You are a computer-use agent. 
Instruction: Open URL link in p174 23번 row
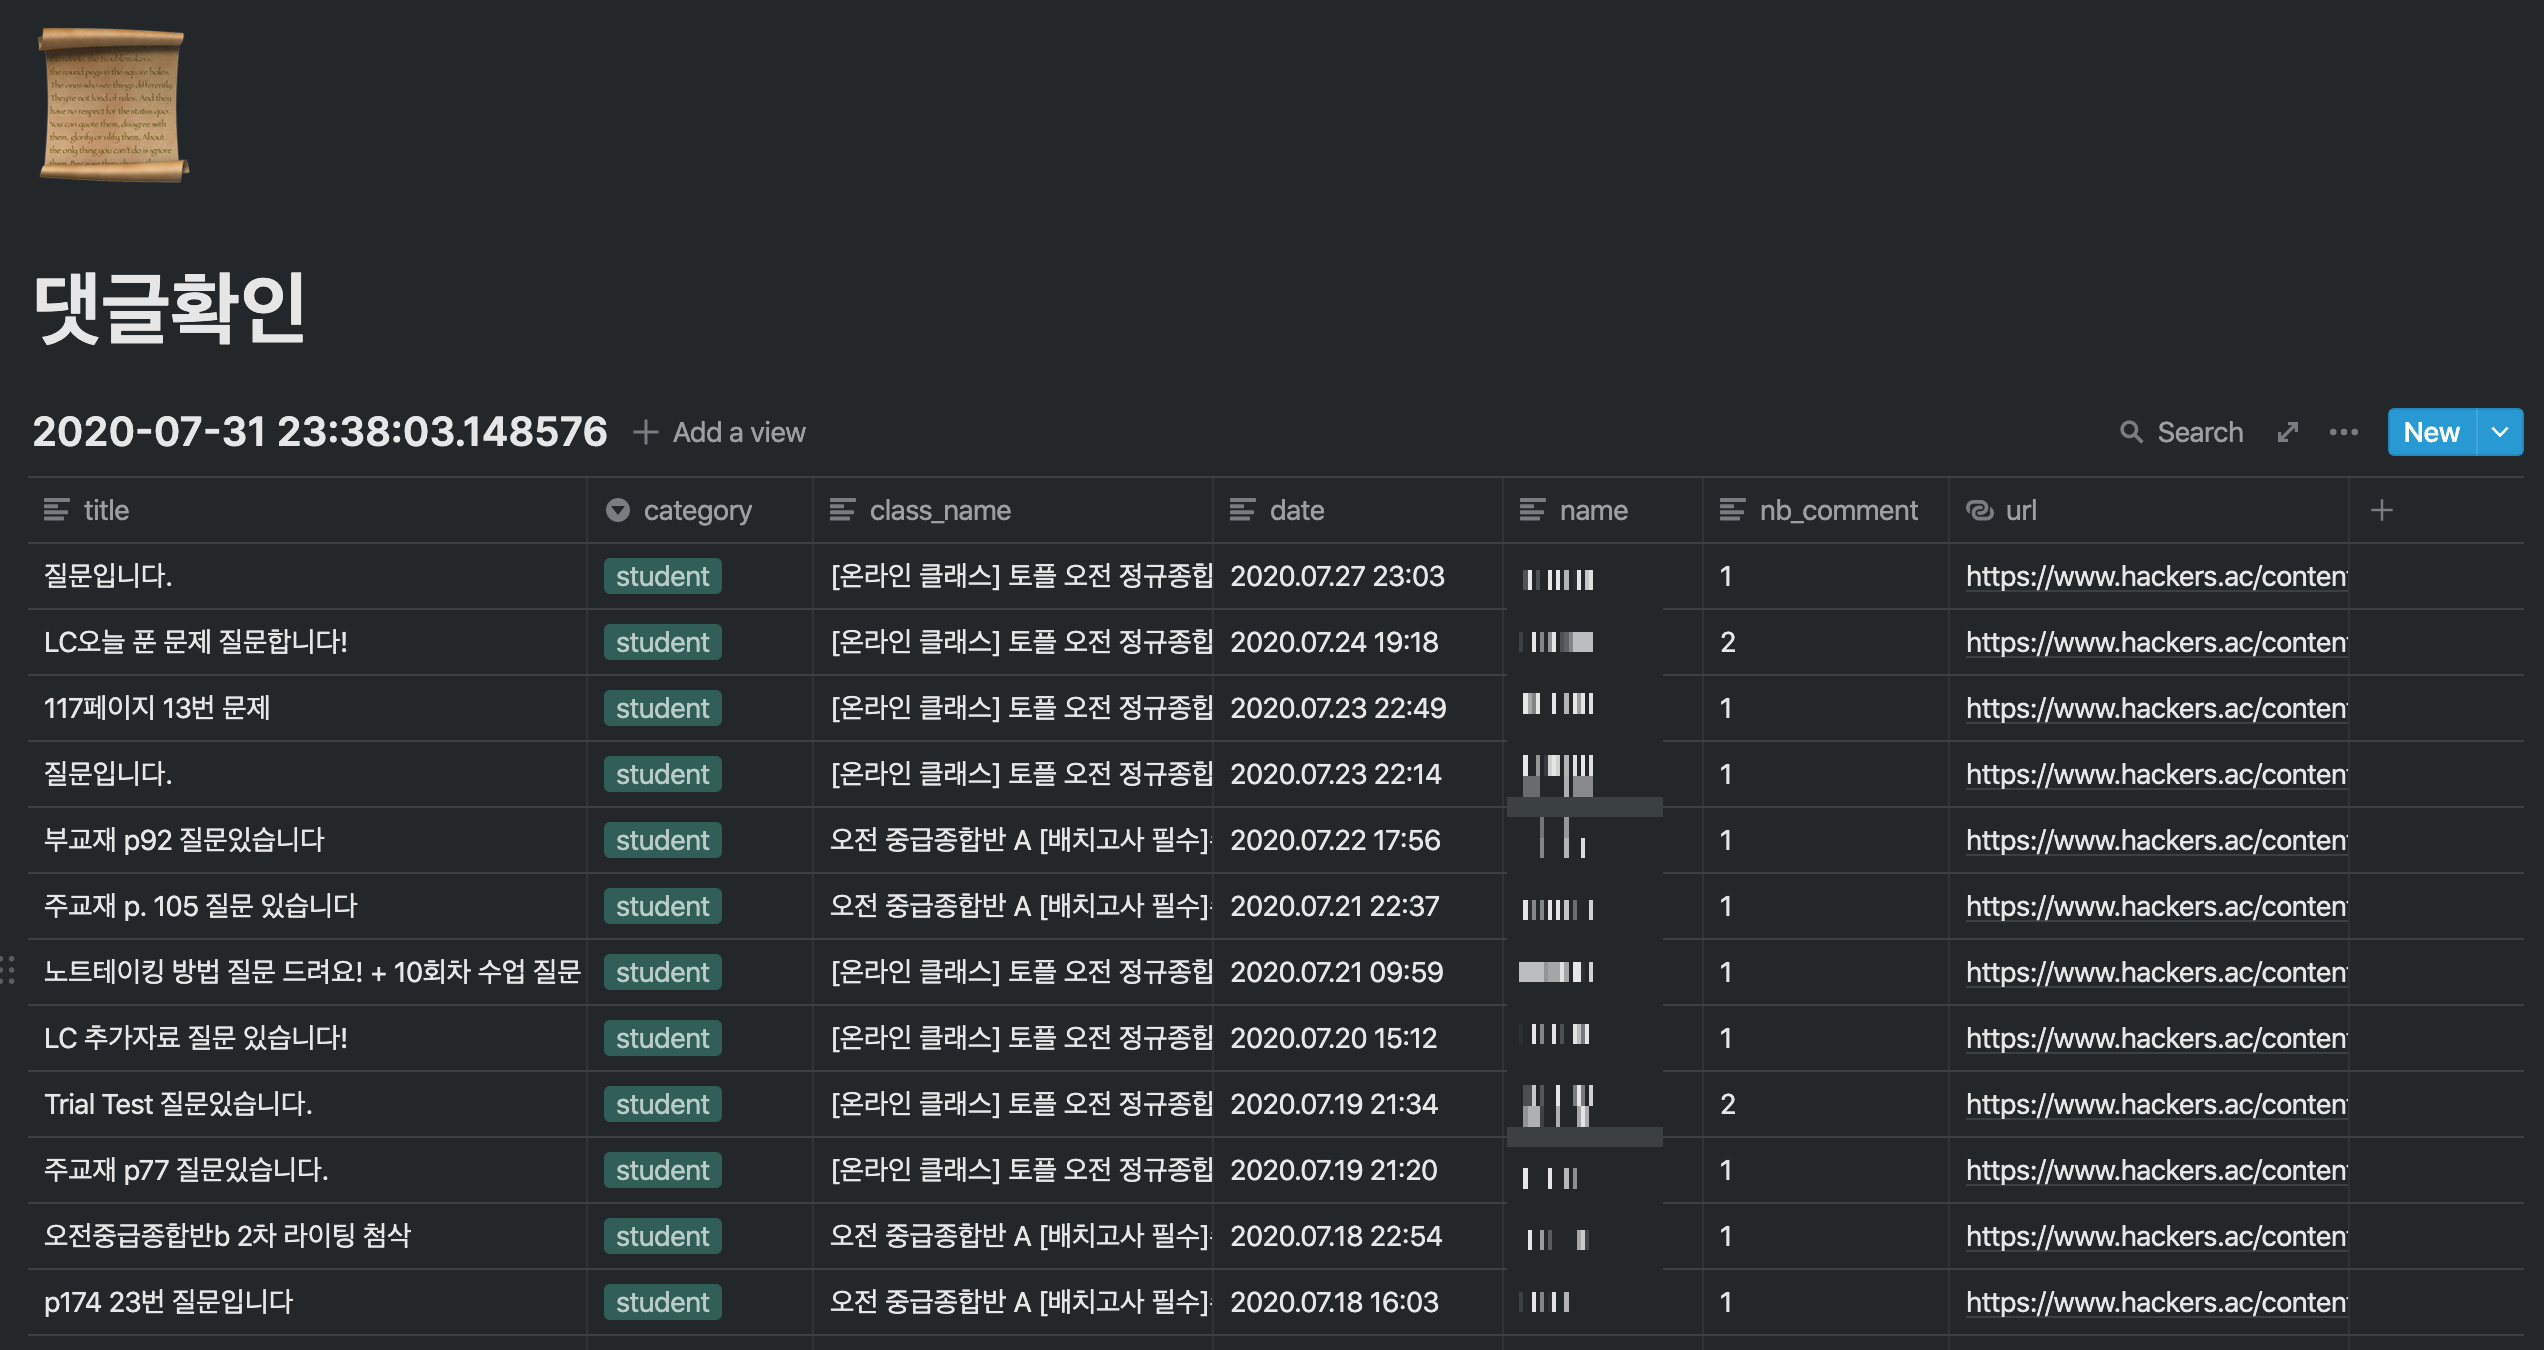(2156, 1302)
